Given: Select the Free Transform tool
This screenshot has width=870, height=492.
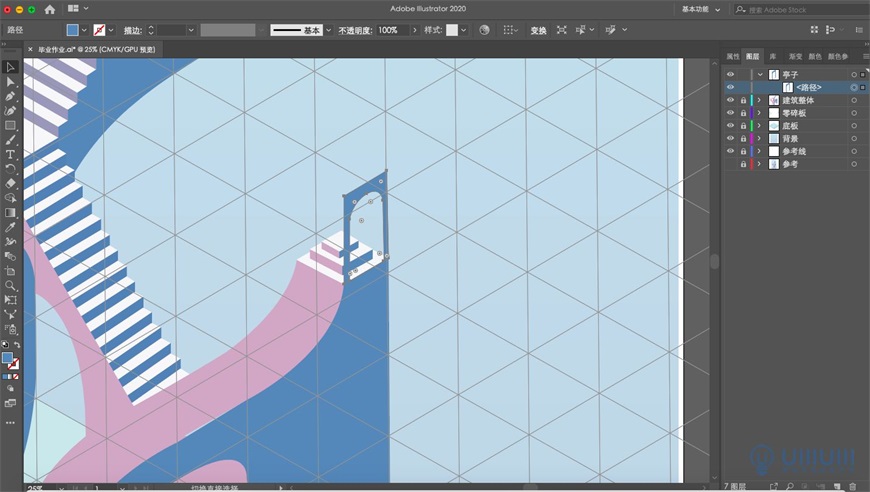Looking at the screenshot, I should pos(10,300).
